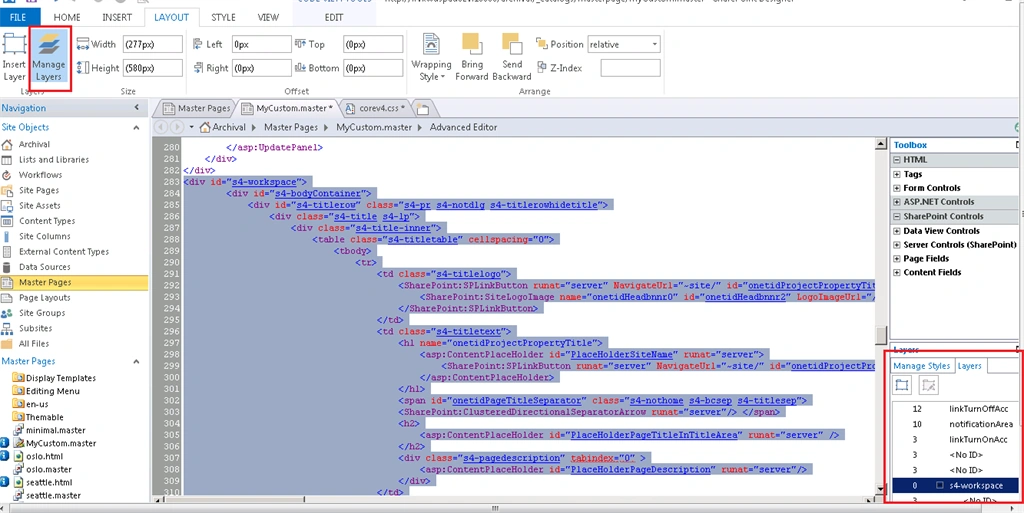Click the insert layer icon in Layers panel
Image resolution: width=1024 pixels, height=513 pixels.
902,386
